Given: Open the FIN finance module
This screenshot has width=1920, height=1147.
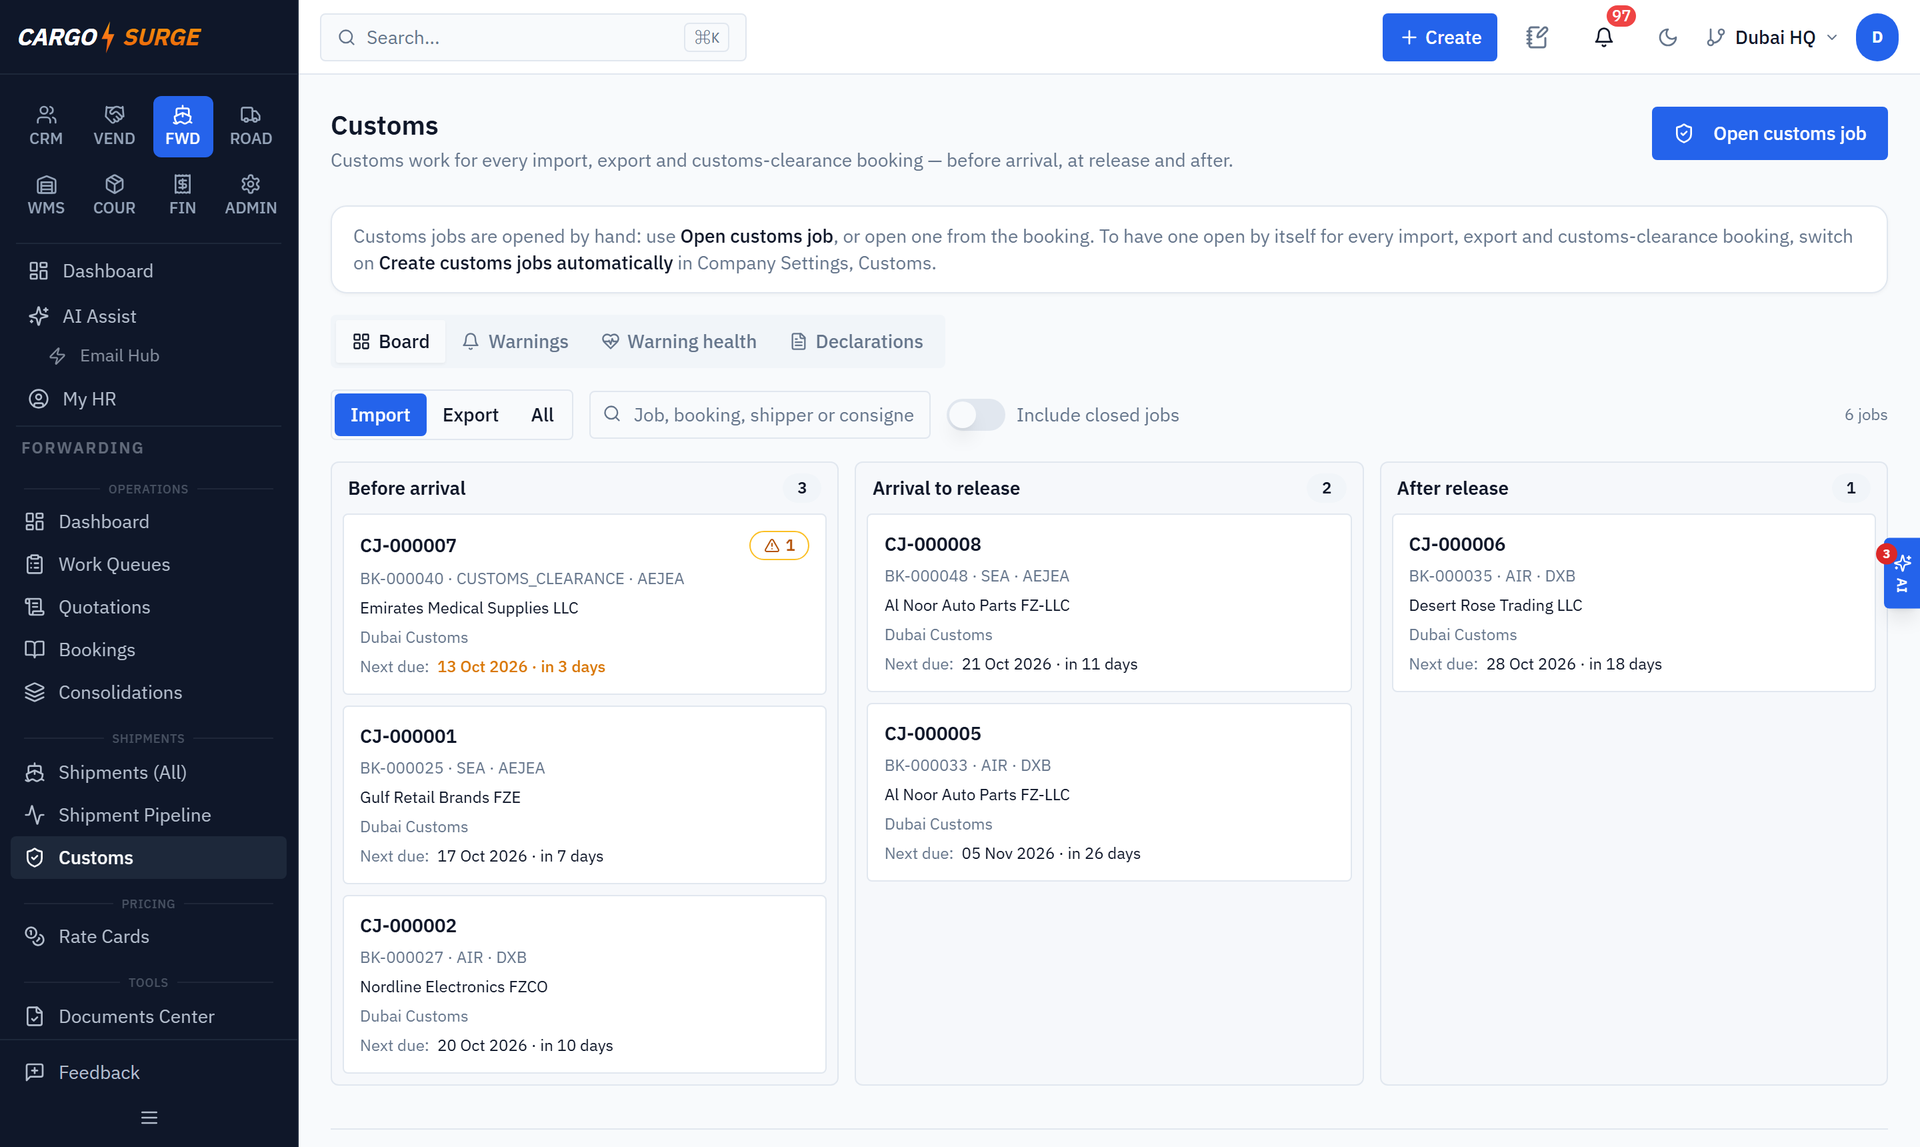Looking at the screenshot, I should coord(182,195).
